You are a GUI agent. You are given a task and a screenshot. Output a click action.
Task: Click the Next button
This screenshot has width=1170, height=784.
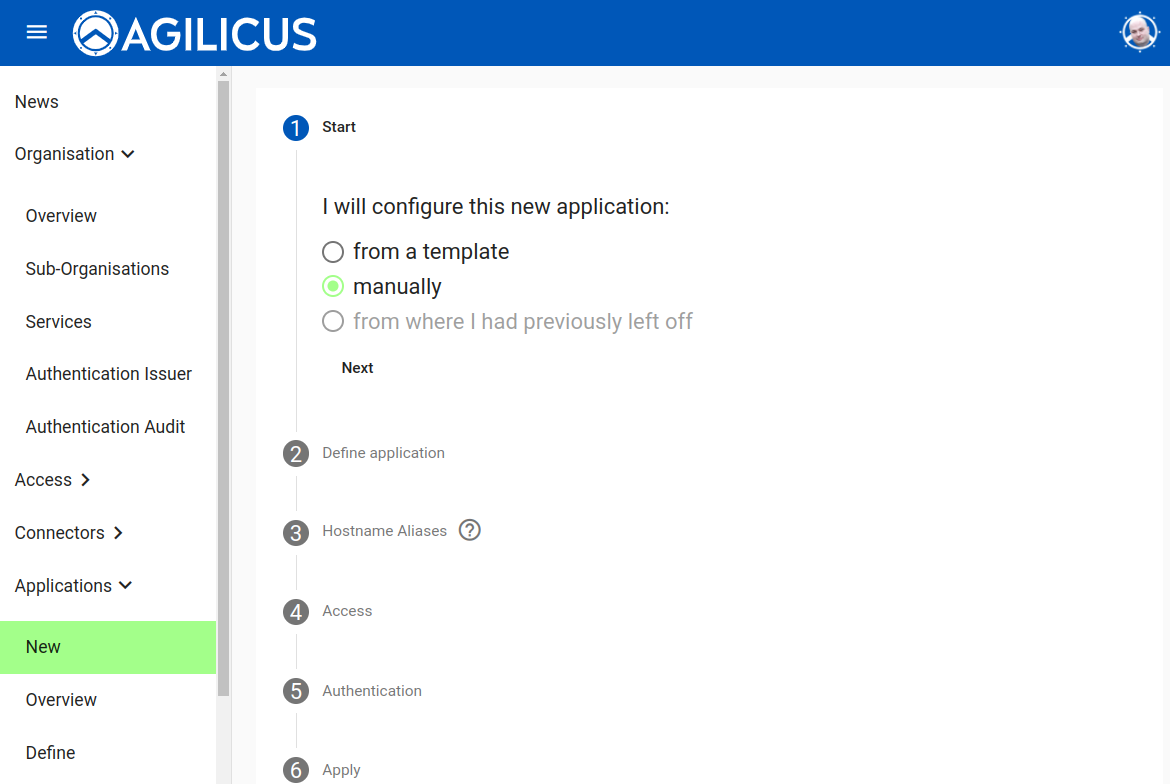[357, 368]
